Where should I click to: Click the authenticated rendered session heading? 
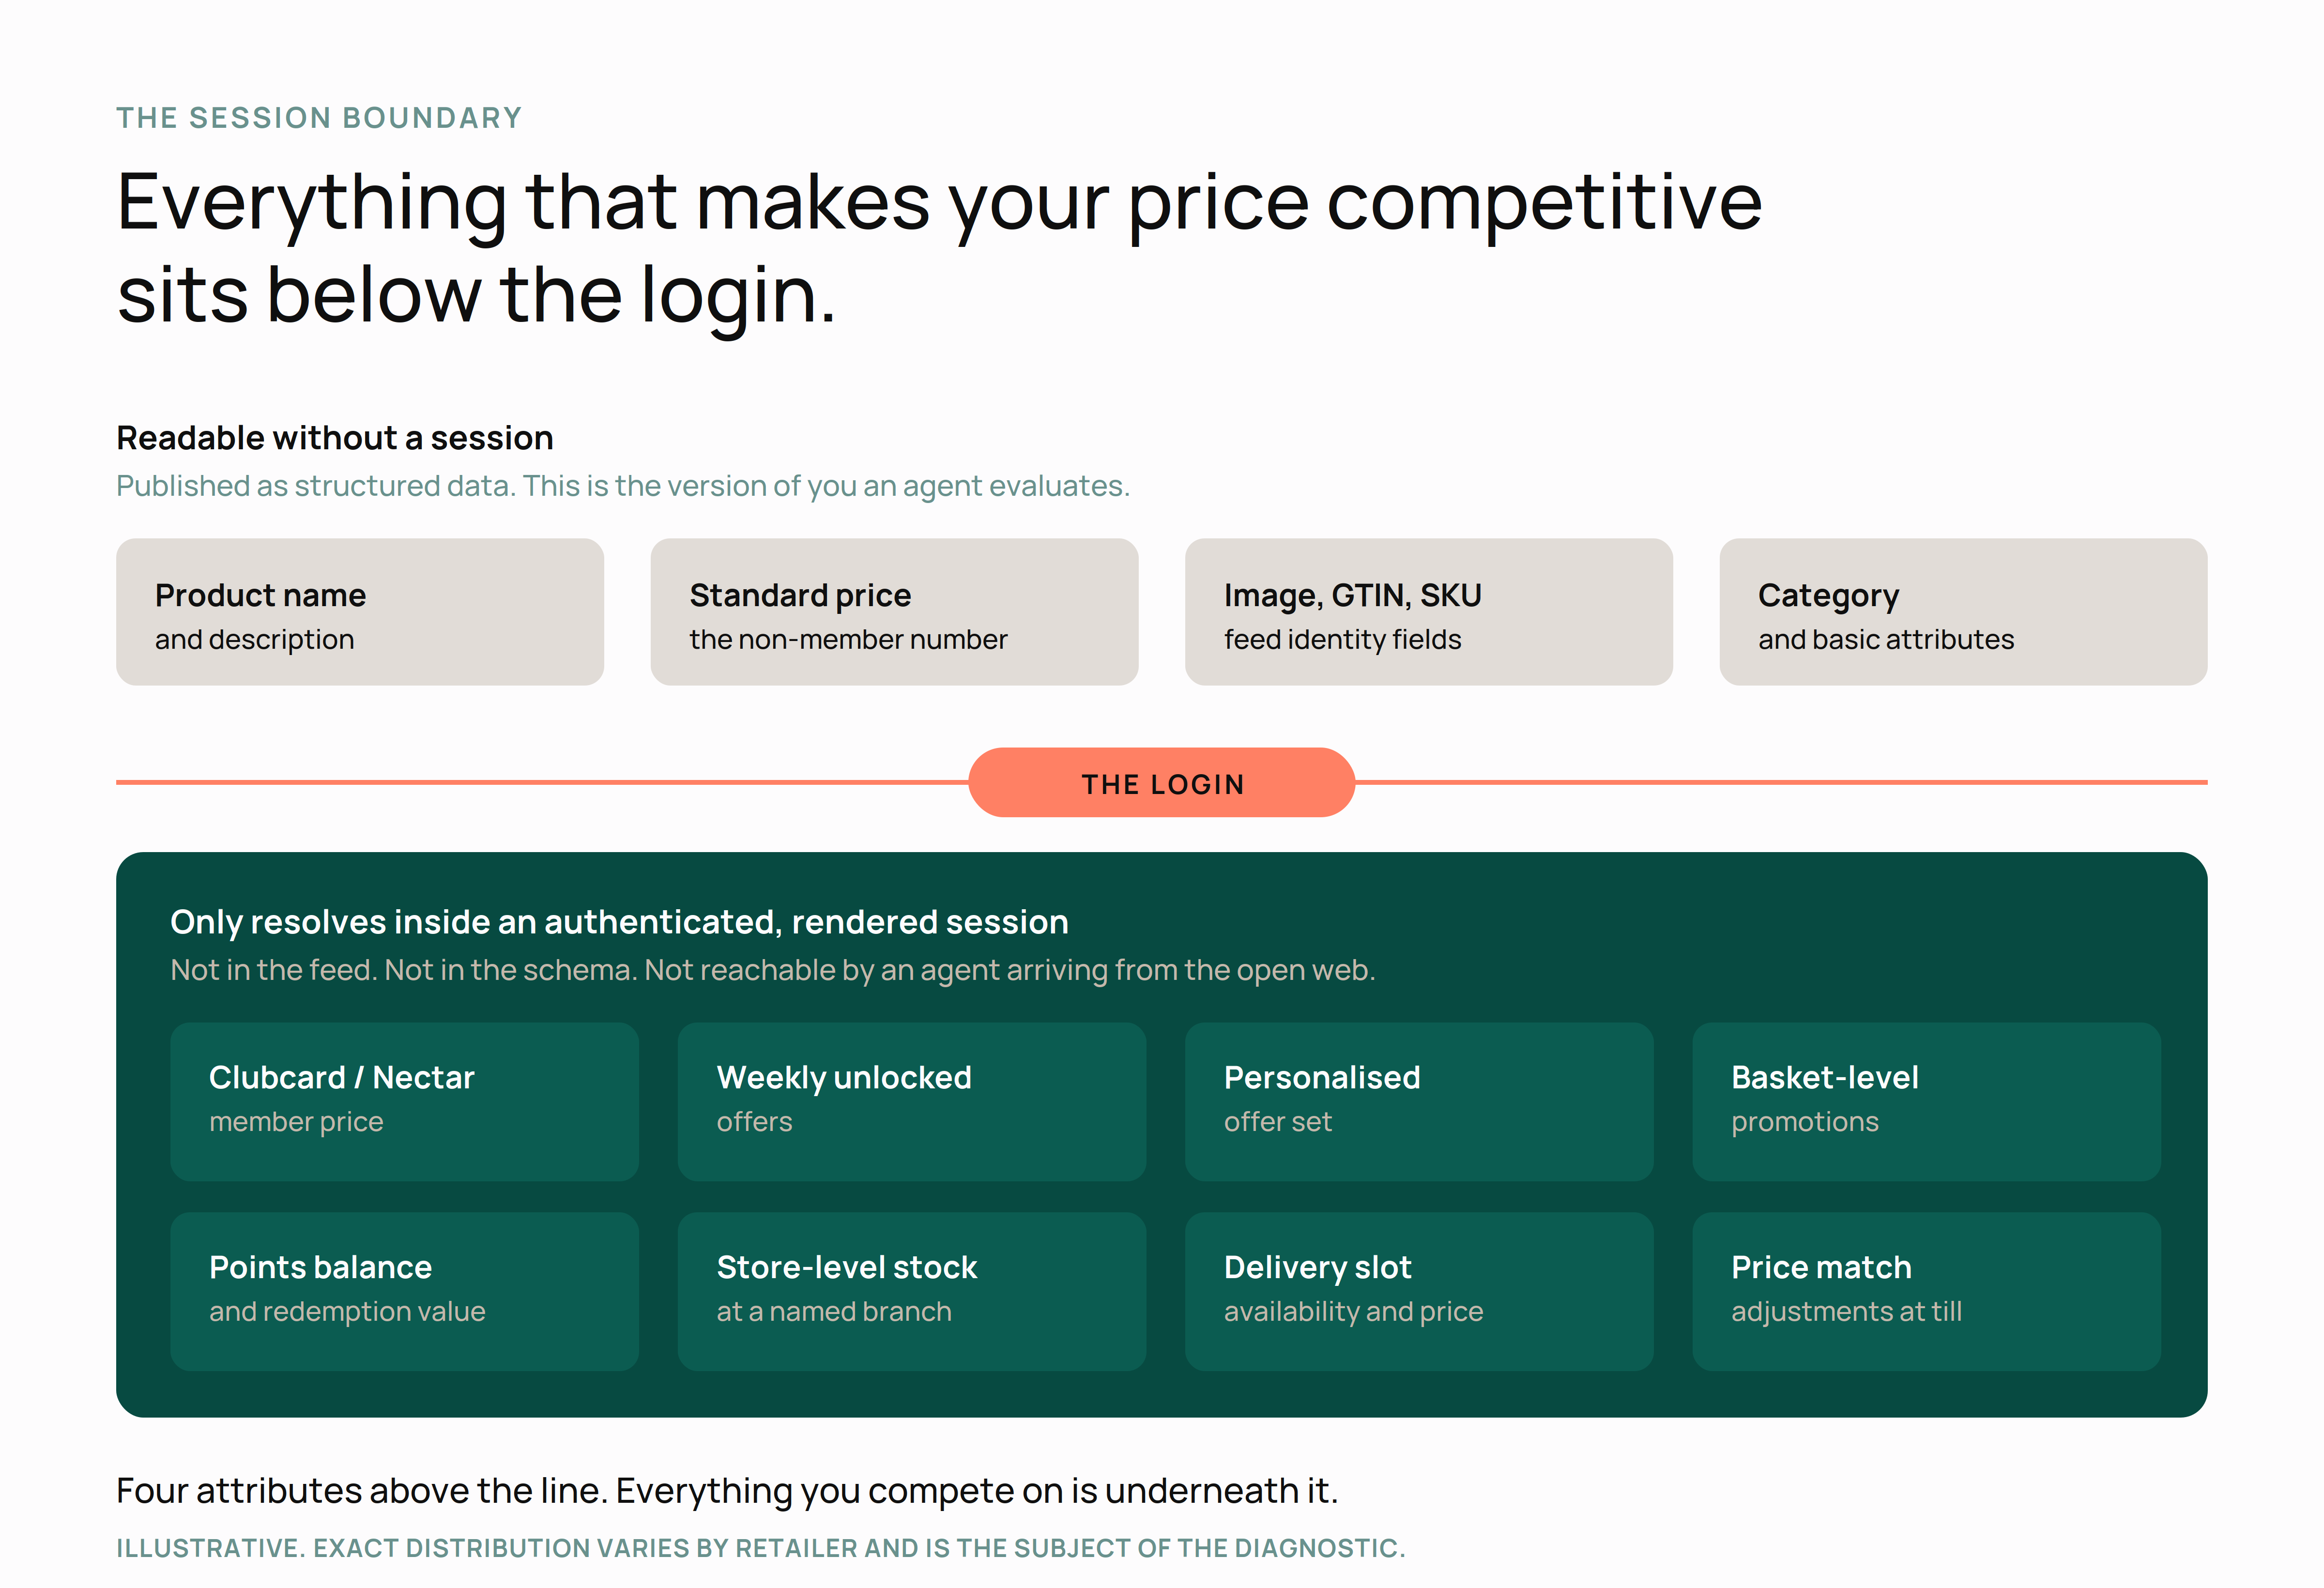pyautogui.click(x=619, y=922)
